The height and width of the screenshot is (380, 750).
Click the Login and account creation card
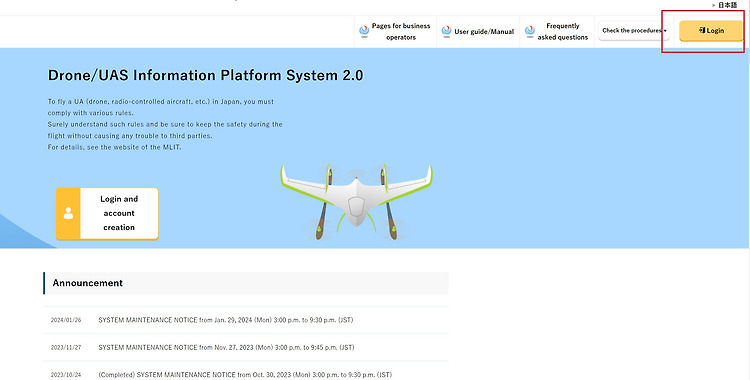(107, 213)
